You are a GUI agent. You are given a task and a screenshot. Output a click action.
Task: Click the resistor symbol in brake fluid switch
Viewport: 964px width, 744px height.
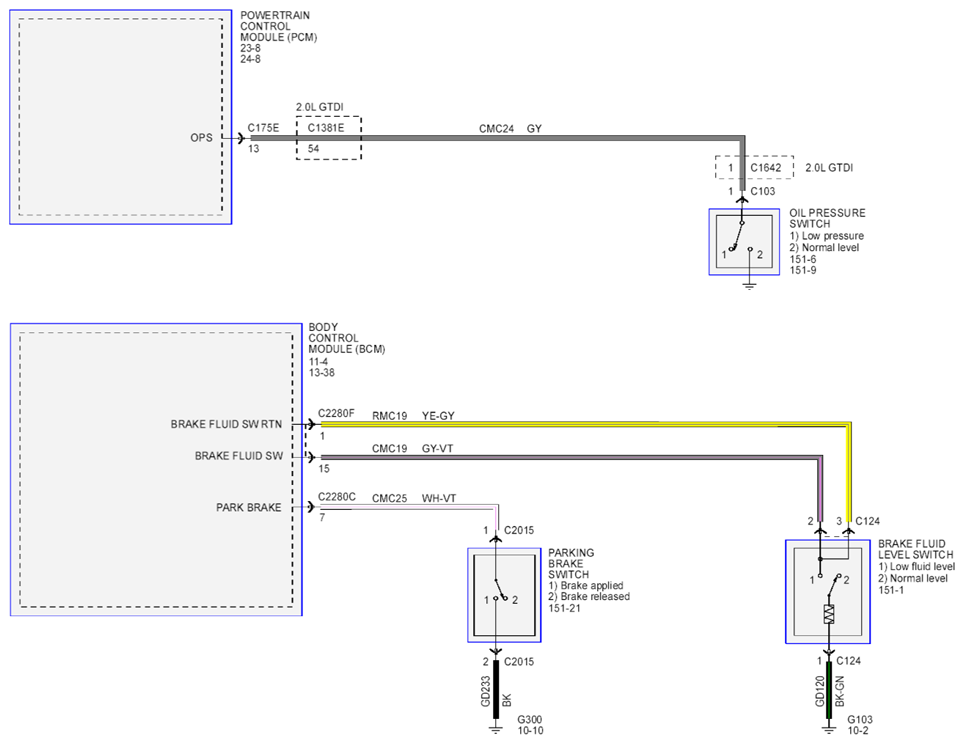pyautogui.click(x=829, y=614)
